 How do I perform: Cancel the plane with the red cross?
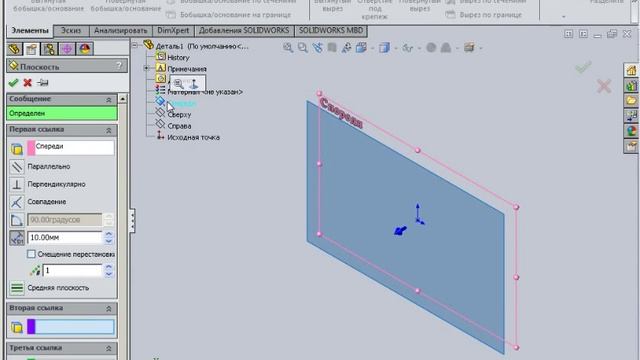(28, 83)
